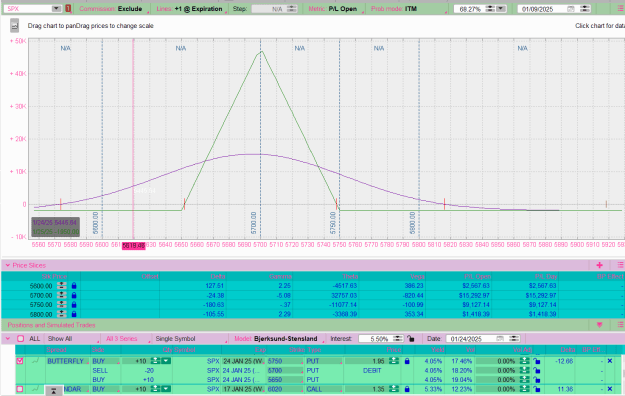Screen dimensions: 625x396
Task: Click the pink 5619 price marker on axis
Action: point(134,246)
